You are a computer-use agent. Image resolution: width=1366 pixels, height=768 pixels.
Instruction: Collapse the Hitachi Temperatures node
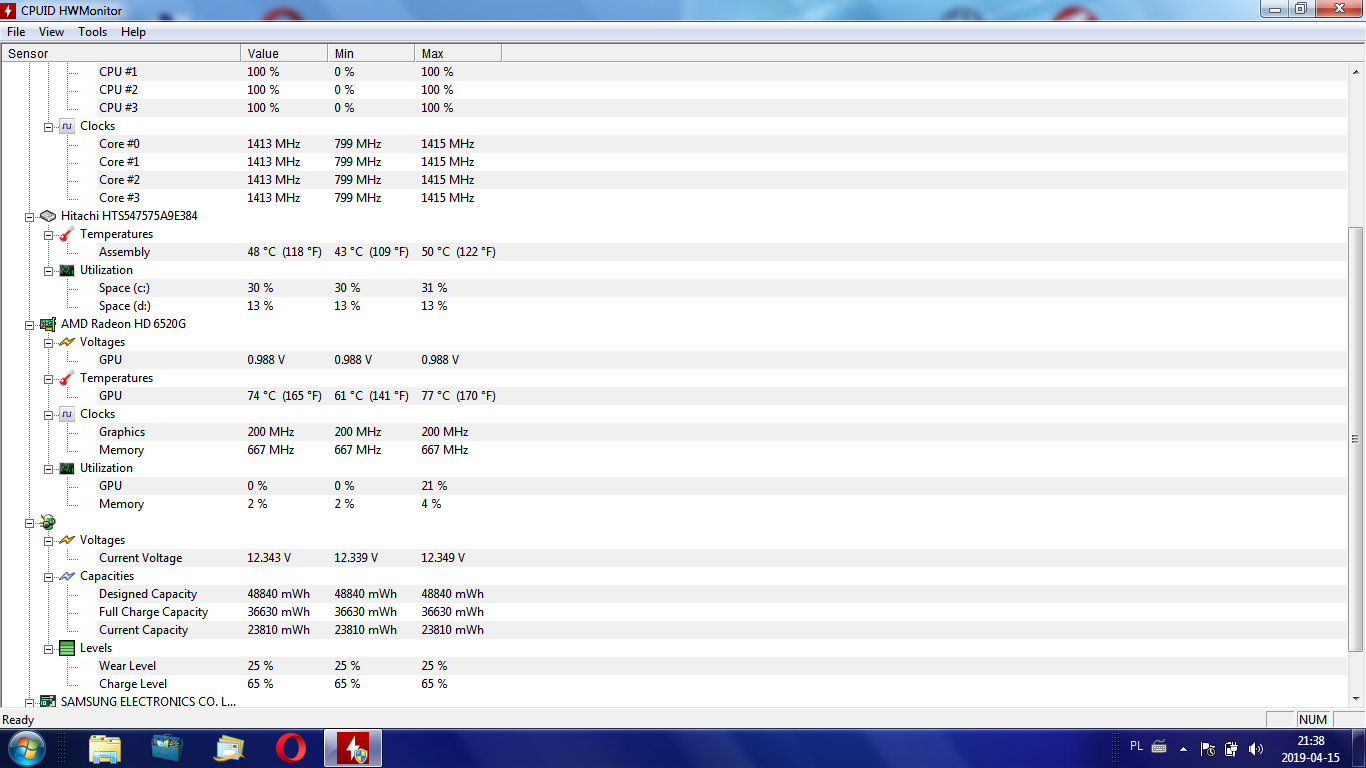48,234
